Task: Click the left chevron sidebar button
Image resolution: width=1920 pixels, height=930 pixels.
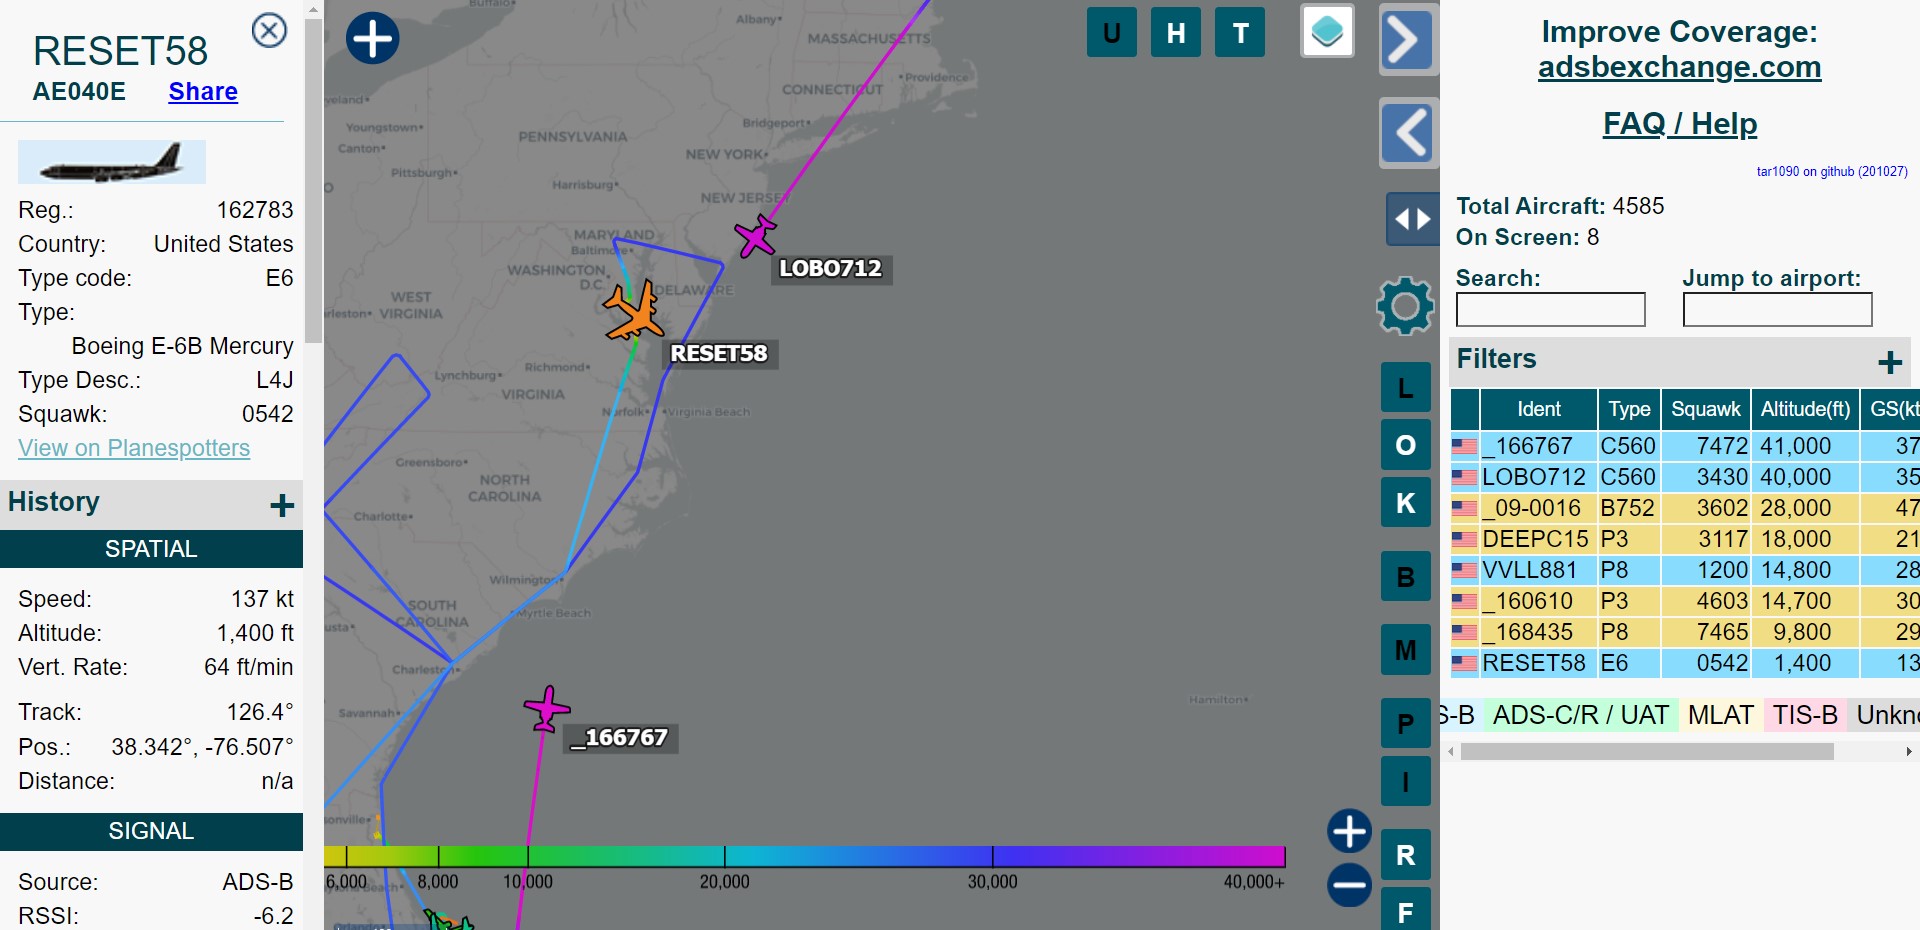Action: click(1409, 133)
